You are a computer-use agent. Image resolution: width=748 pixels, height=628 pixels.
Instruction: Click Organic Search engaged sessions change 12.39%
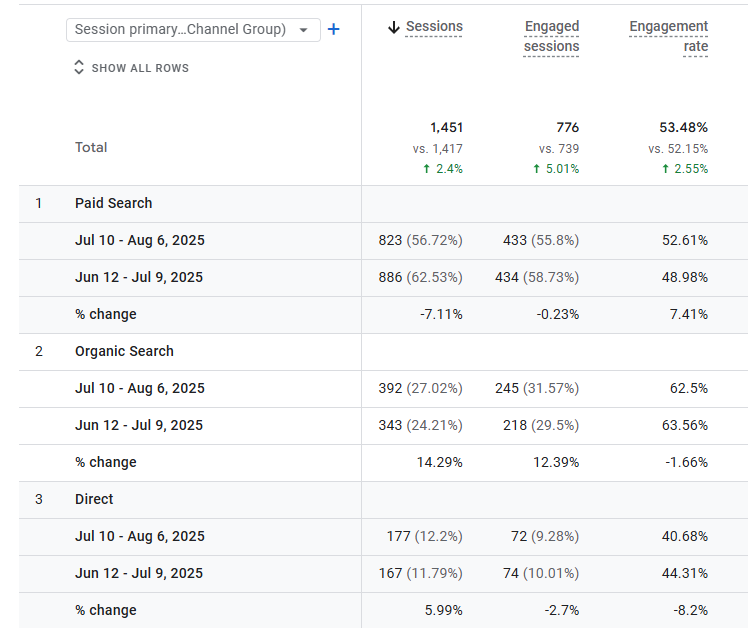(x=555, y=462)
